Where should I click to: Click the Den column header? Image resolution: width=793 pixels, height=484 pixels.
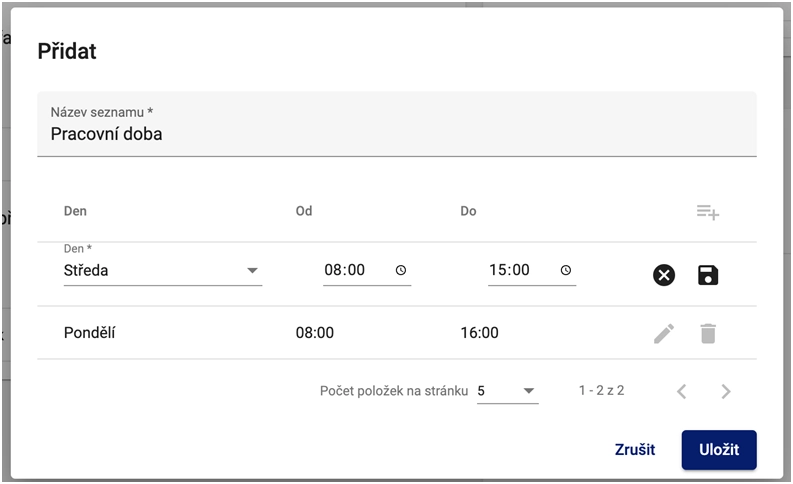tap(75, 211)
